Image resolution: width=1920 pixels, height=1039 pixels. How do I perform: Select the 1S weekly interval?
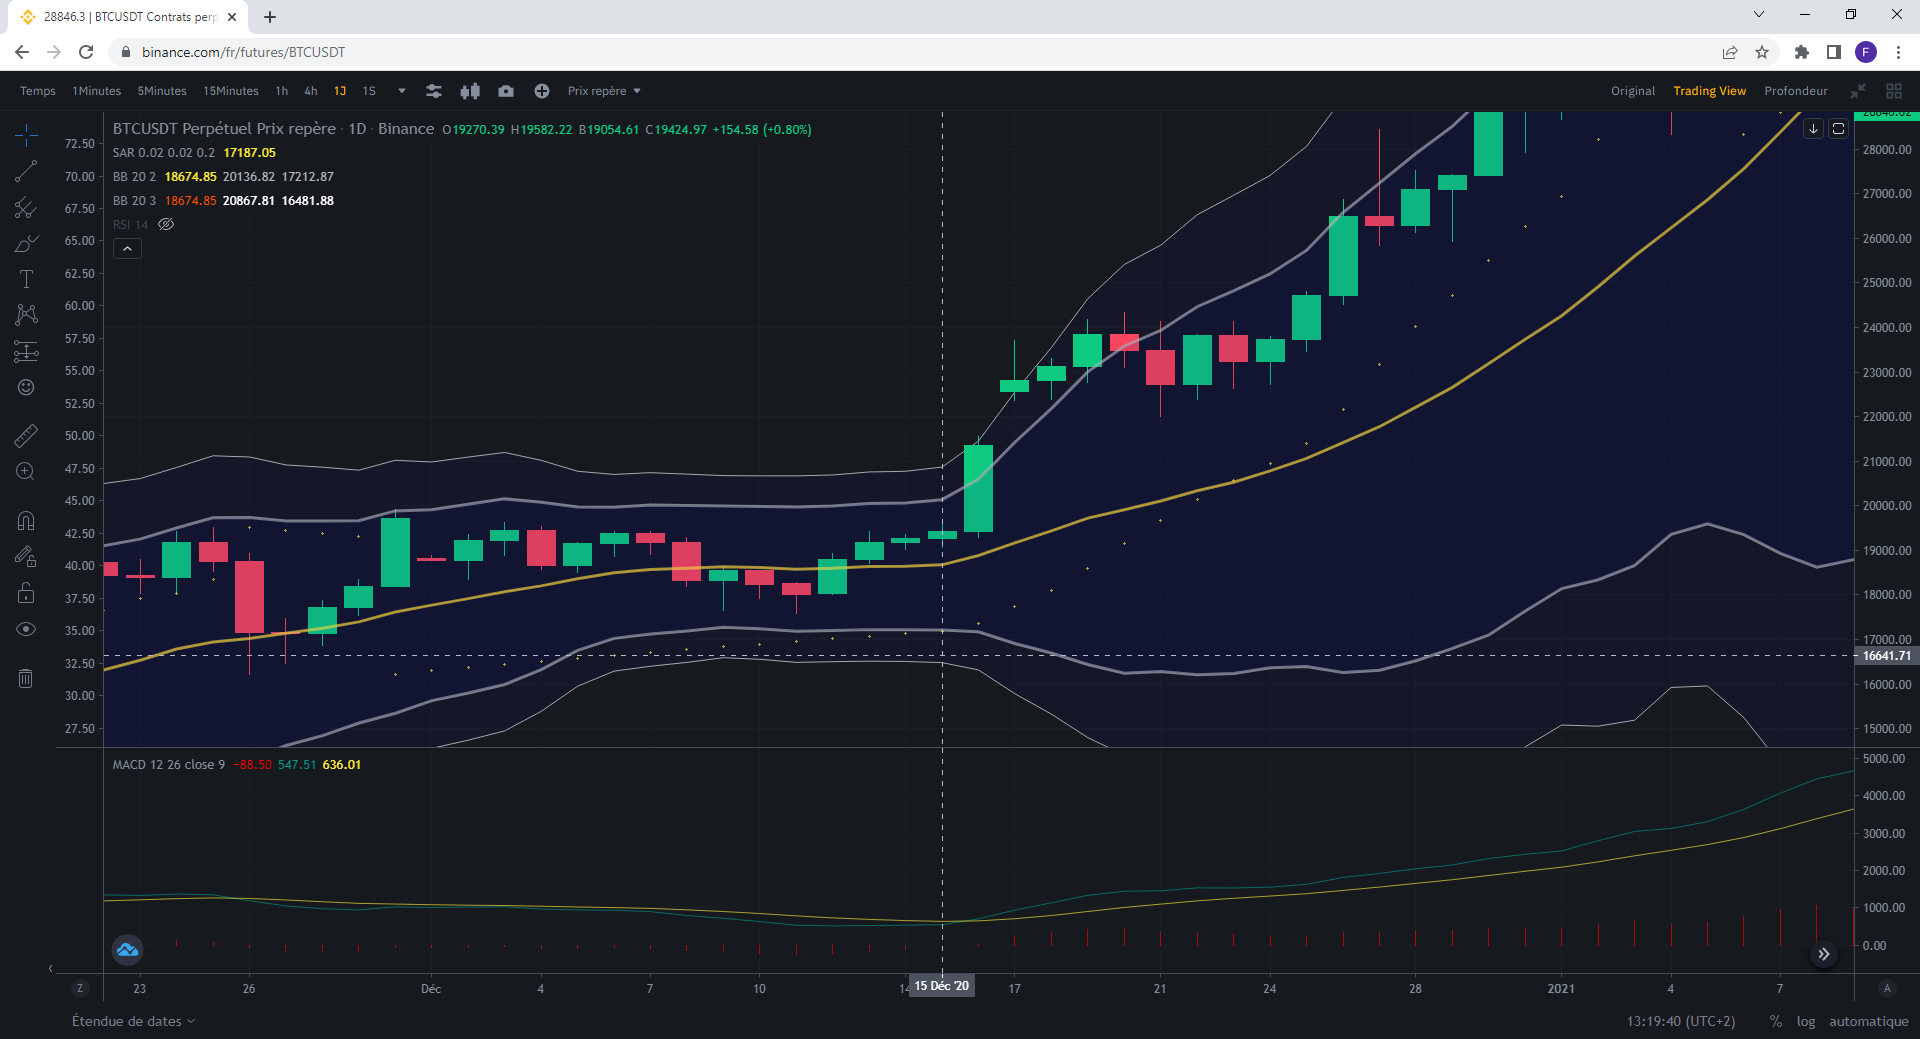click(369, 91)
